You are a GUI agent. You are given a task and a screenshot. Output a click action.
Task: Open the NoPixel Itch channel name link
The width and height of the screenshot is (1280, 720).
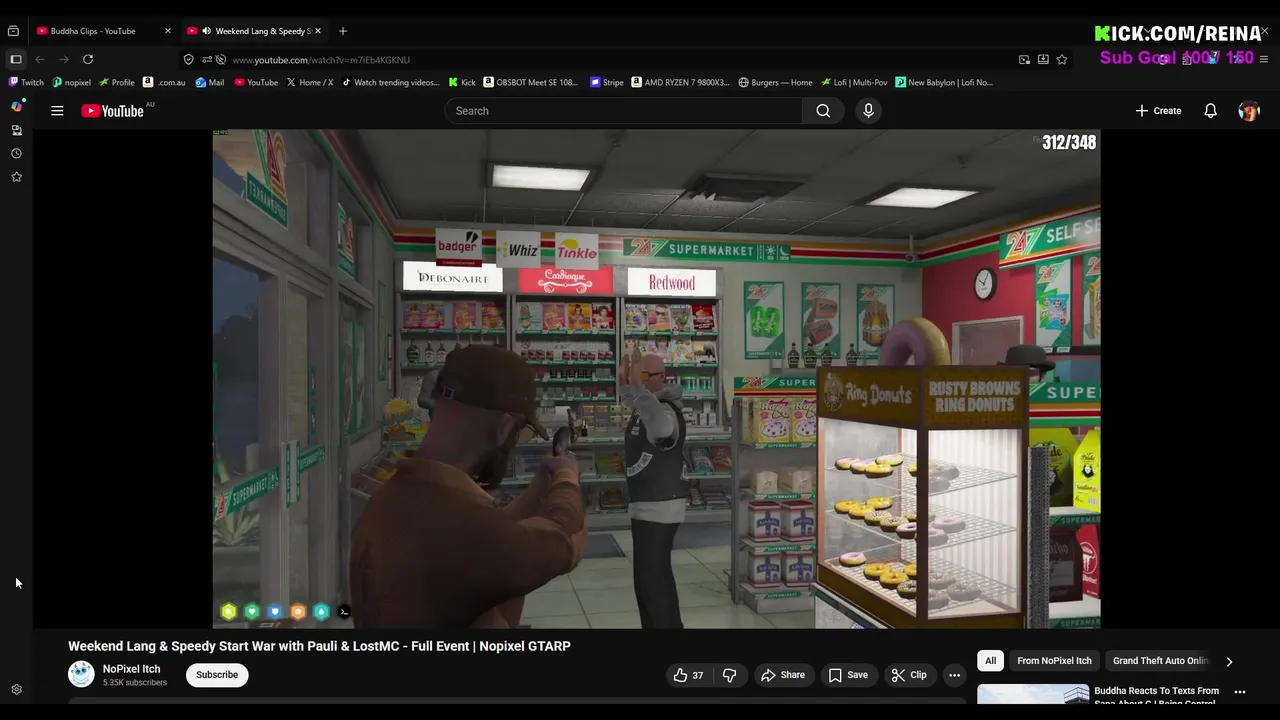point(131,669)
